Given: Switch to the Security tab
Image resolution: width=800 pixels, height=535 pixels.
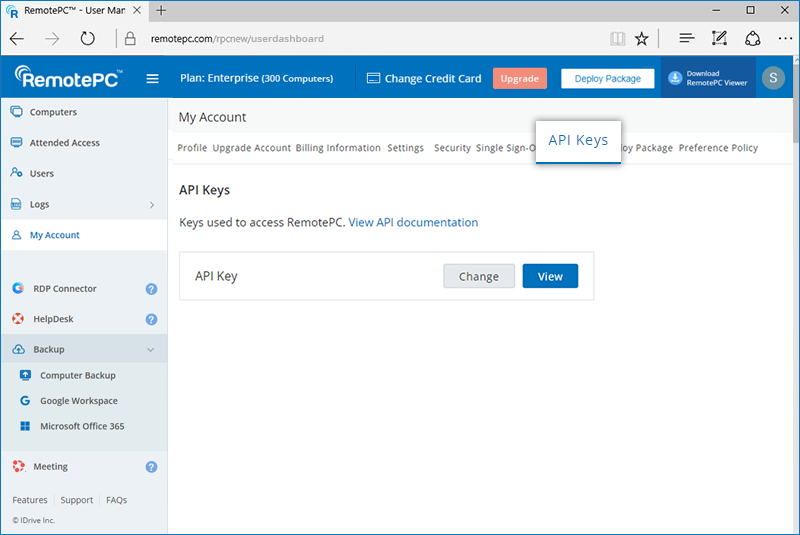Looking at the screenshot, I should 452,148.
